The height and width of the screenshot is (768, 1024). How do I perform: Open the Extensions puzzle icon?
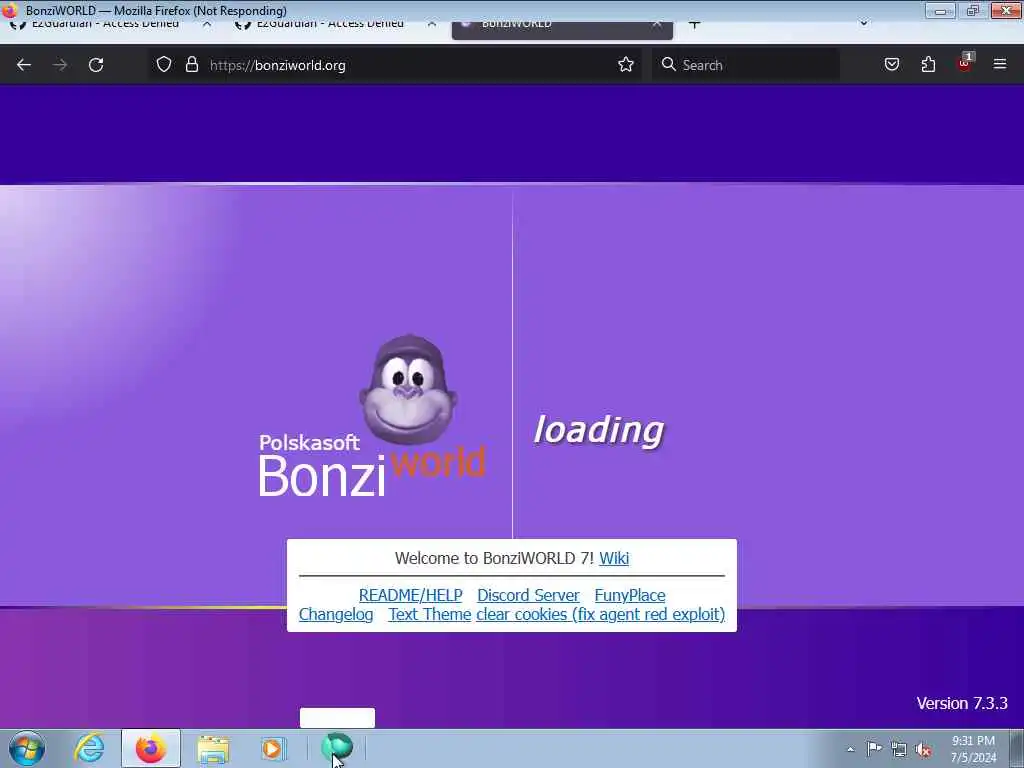928,64
